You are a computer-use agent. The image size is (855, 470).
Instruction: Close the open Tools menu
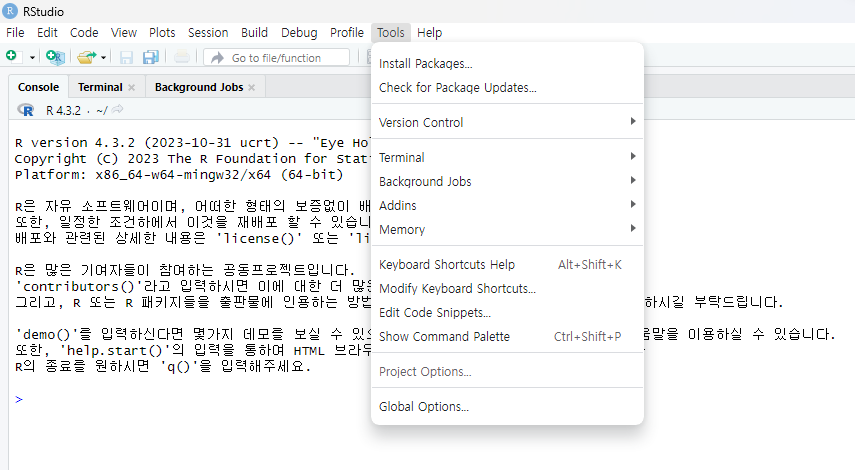[x=391, y=33]
